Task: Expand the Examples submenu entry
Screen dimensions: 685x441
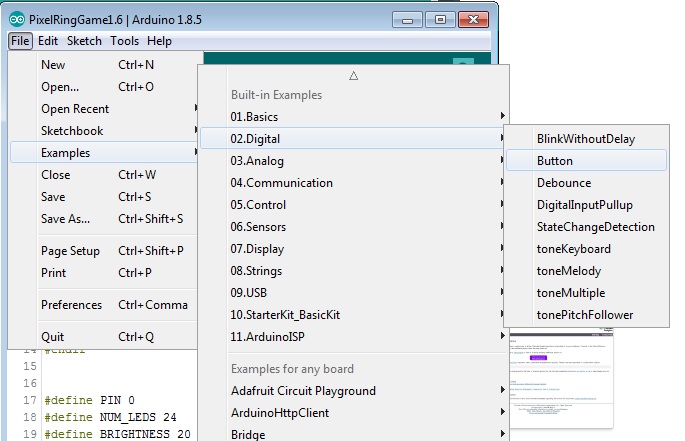Action: [104, 153]
